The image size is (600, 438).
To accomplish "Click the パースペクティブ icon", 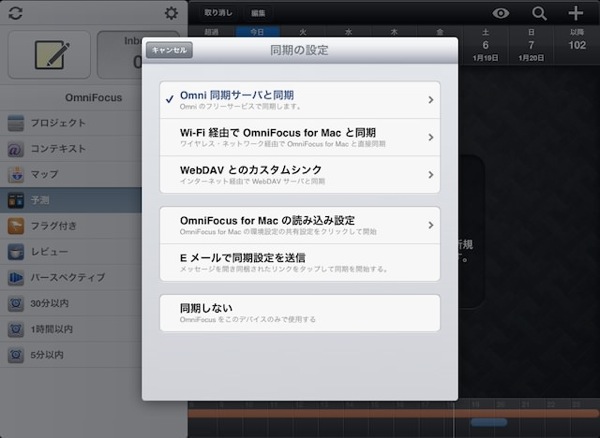I will (x=16, y=278).
